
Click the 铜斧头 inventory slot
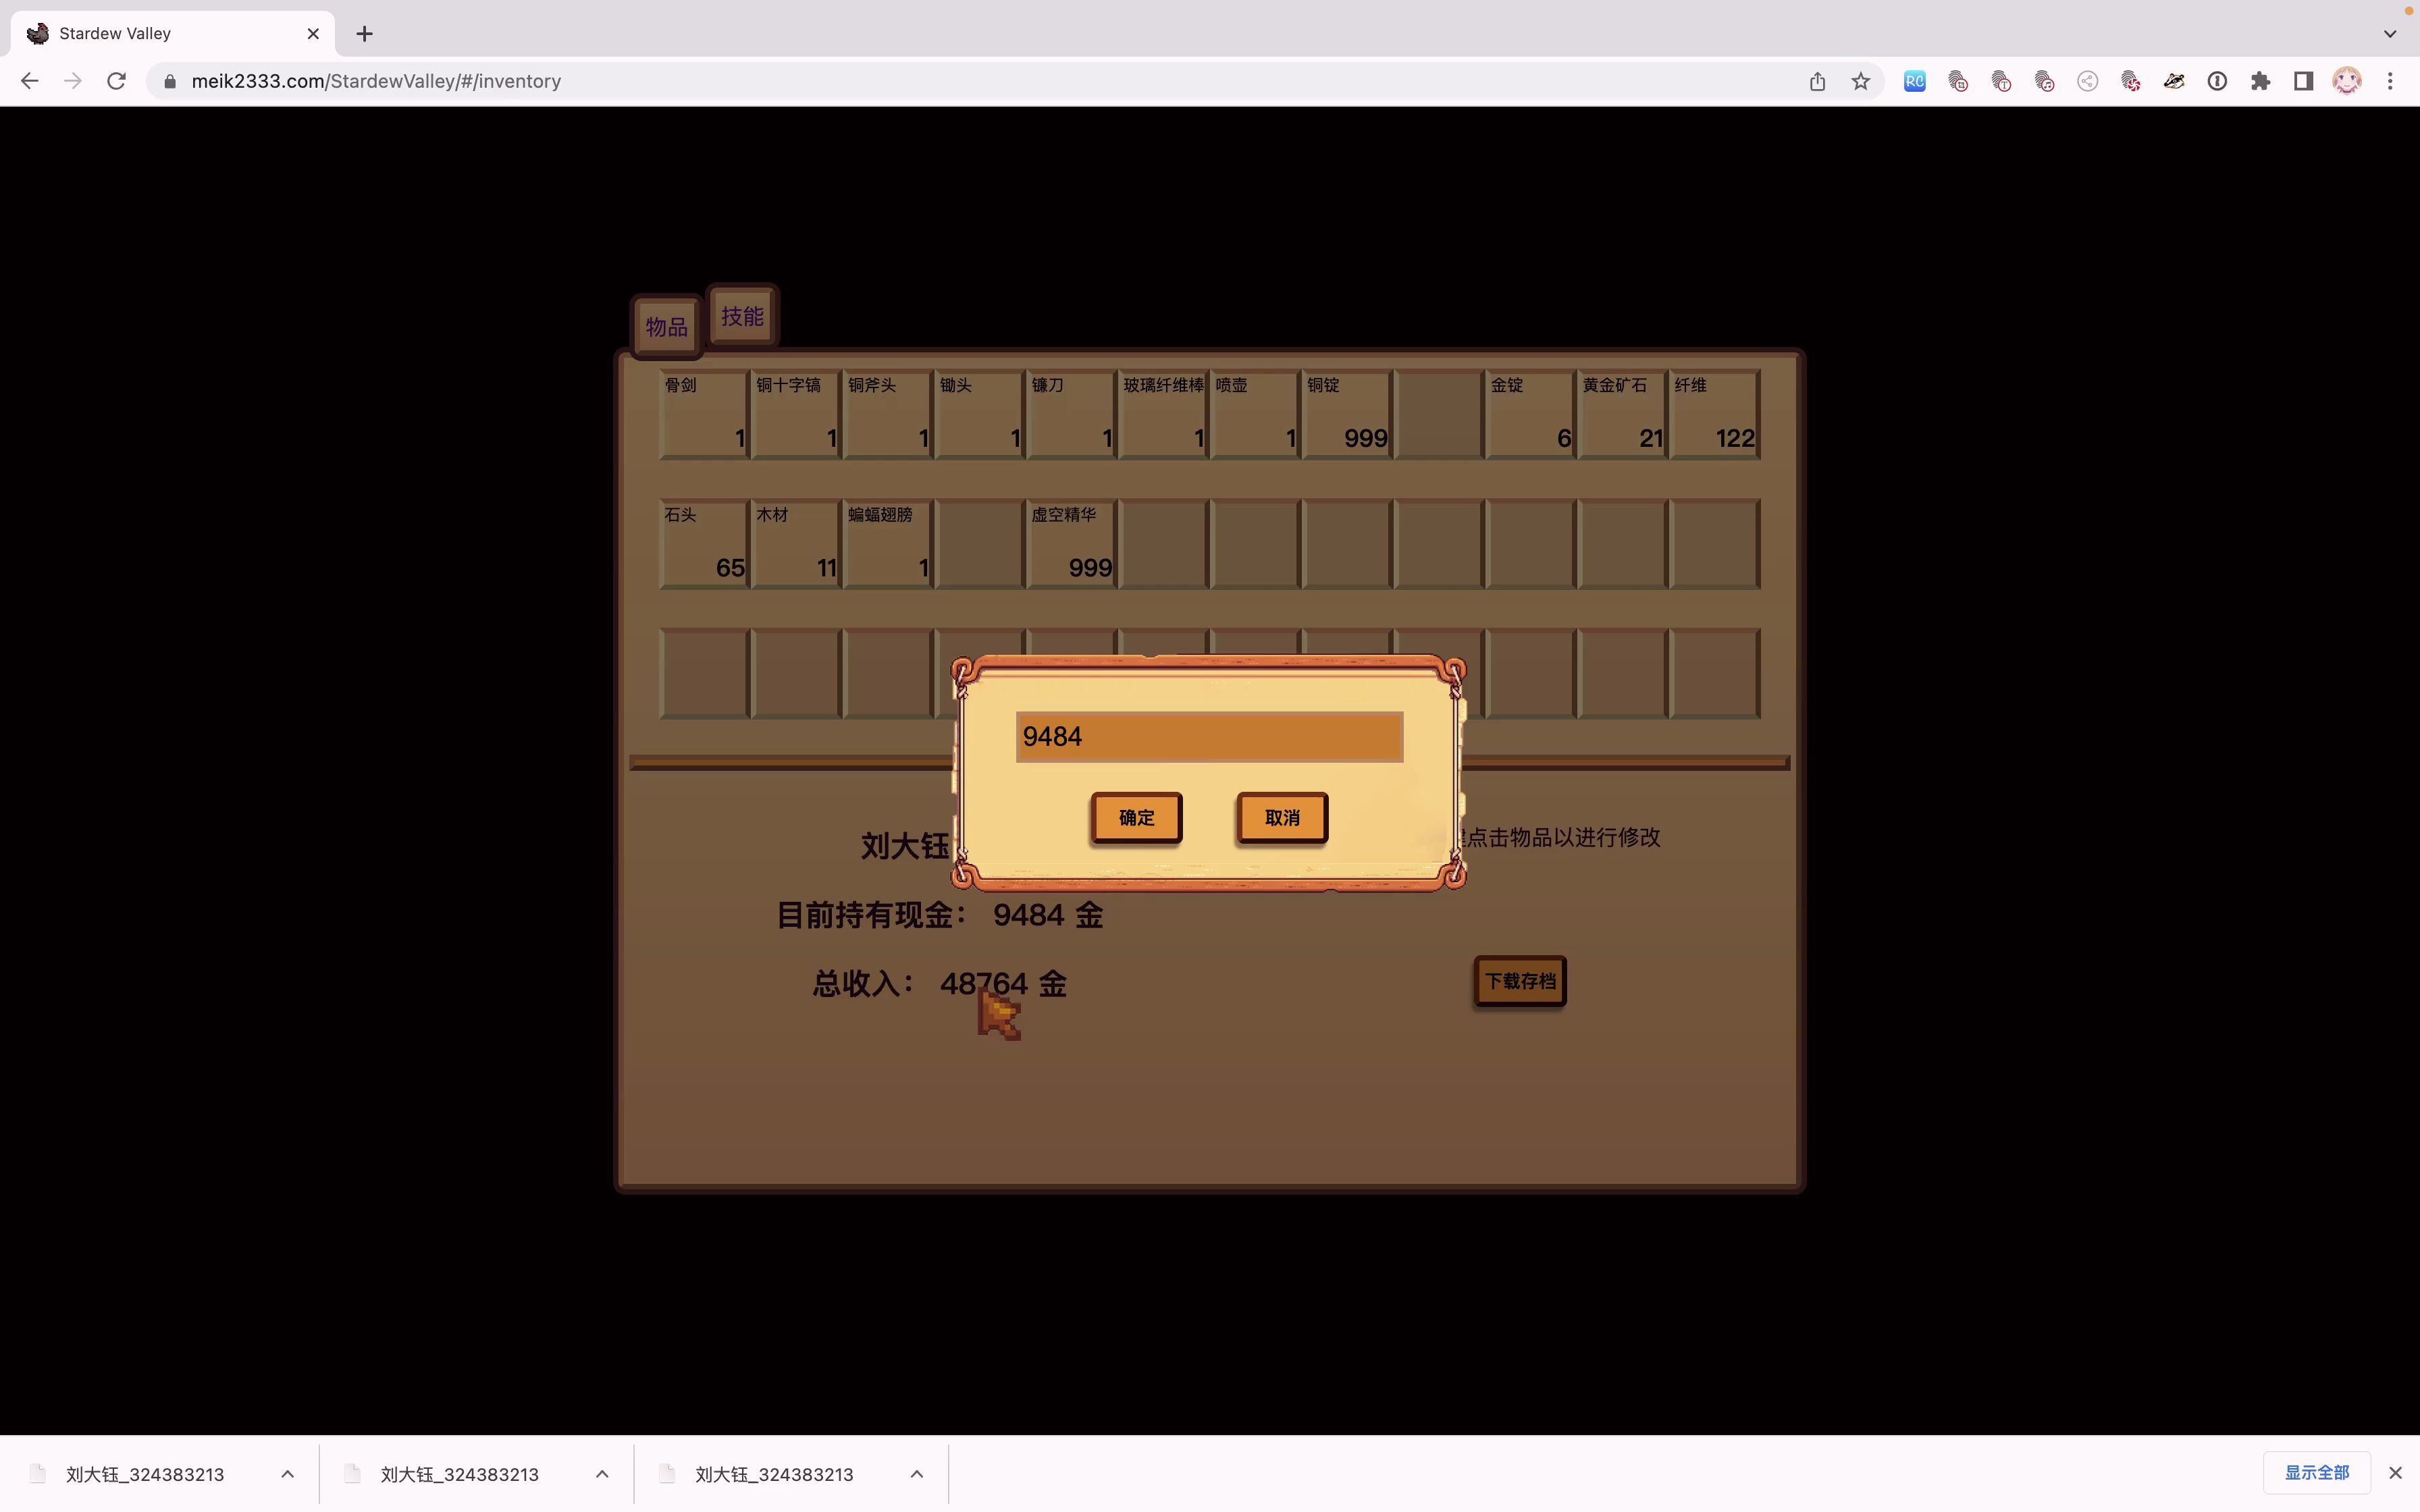coord(888,414)
